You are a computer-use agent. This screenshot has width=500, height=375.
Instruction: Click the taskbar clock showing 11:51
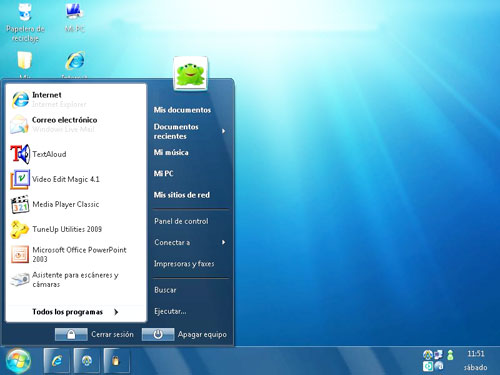476,354
